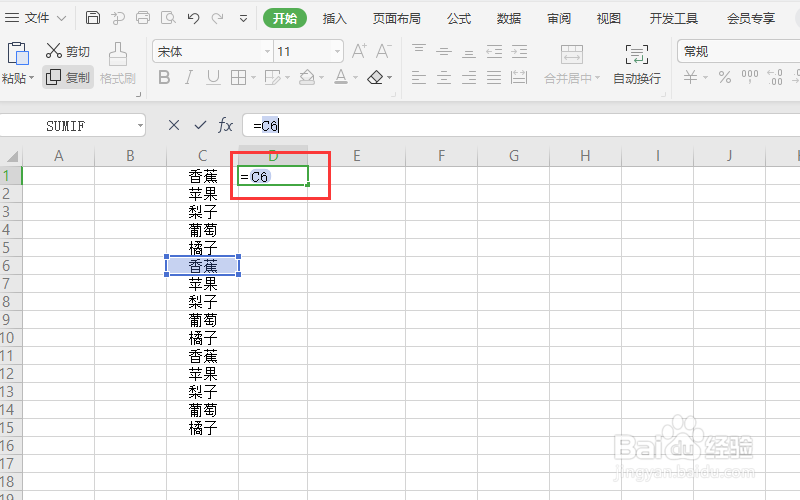Click the decrease indent icon

point(494,51)
